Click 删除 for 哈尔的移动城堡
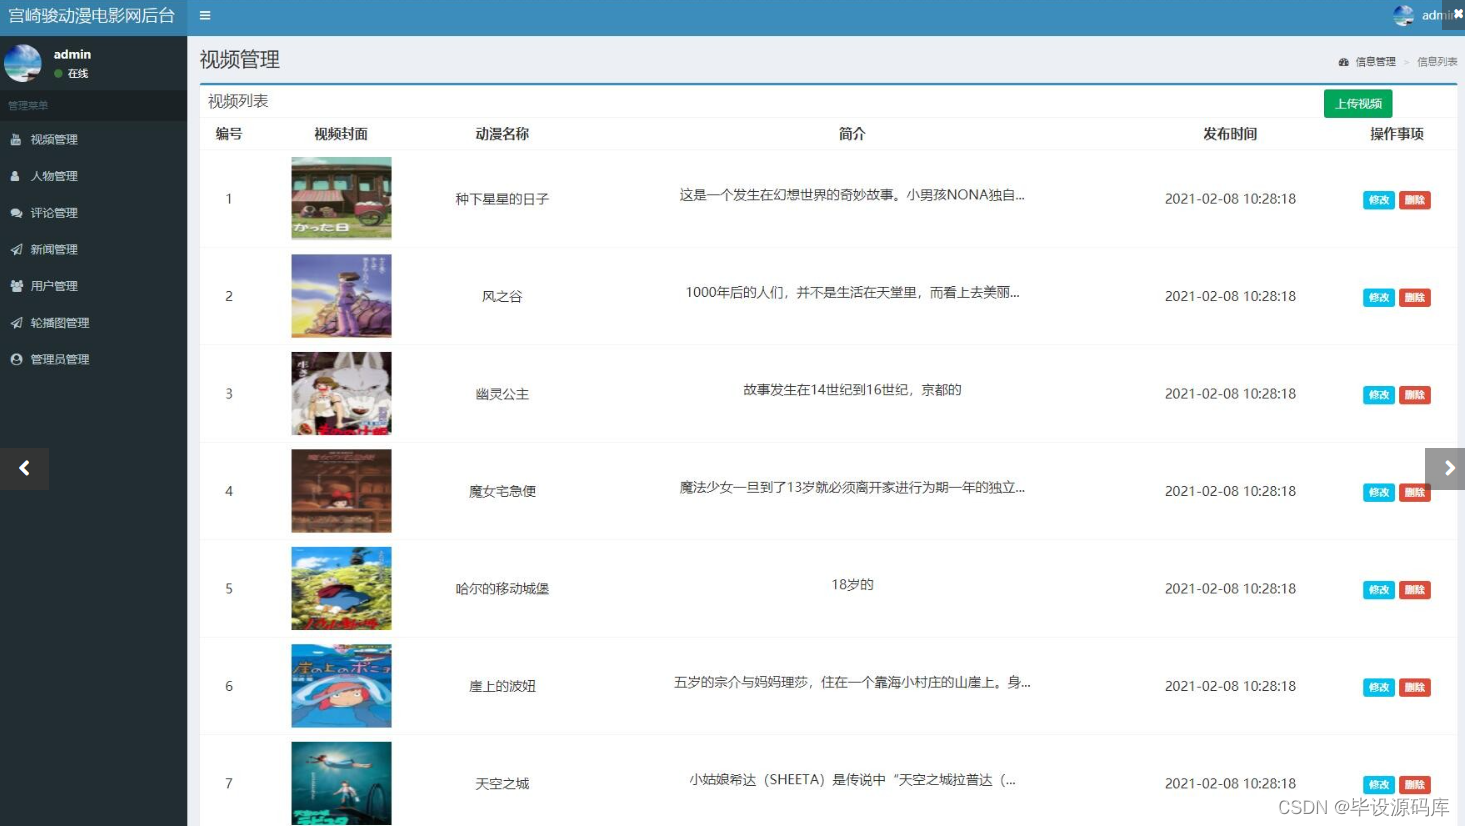Viewport: 1465px width, 826px height. coord(1415,590)
